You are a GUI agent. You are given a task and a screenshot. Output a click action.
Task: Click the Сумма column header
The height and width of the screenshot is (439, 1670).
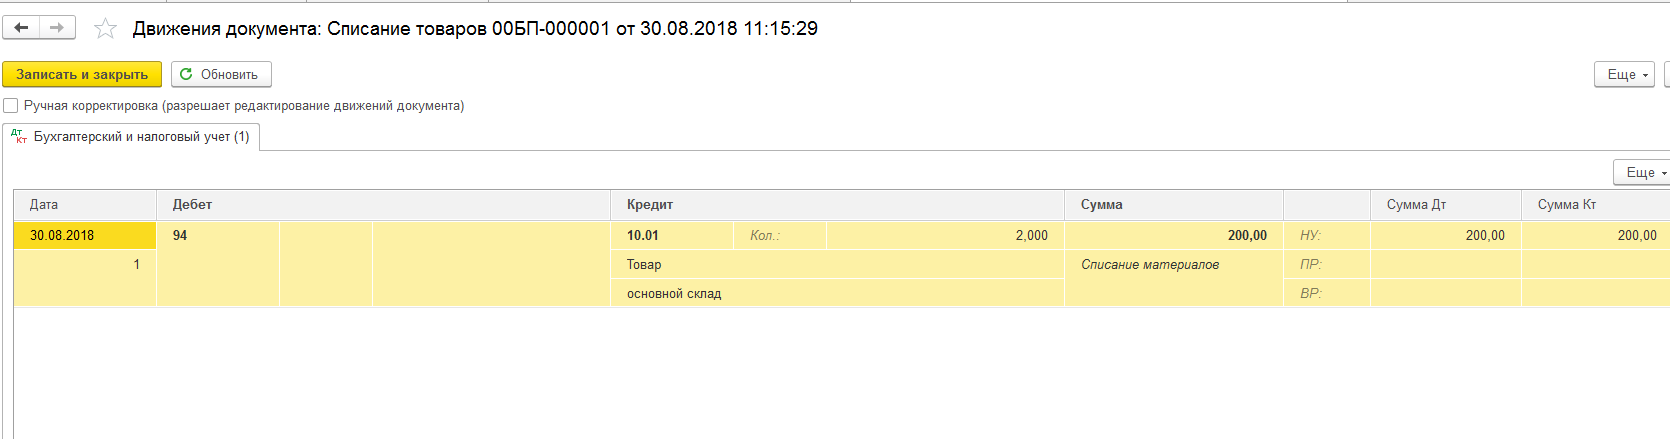point(1101,205)
